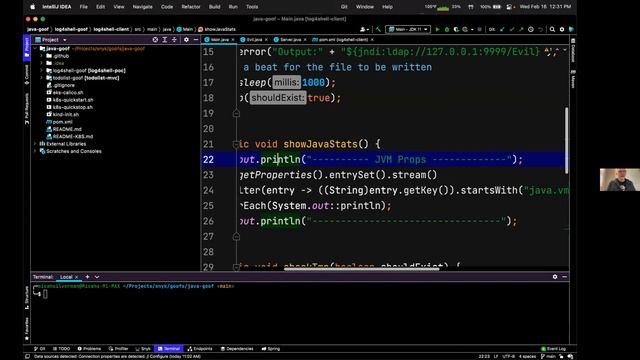Toggle the Commit tool window sidebar button

[27, 74]
